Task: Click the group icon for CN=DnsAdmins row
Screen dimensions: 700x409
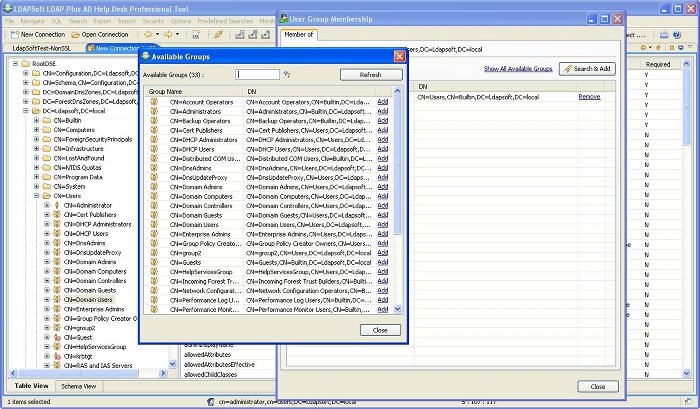Action: coord(155,168)
